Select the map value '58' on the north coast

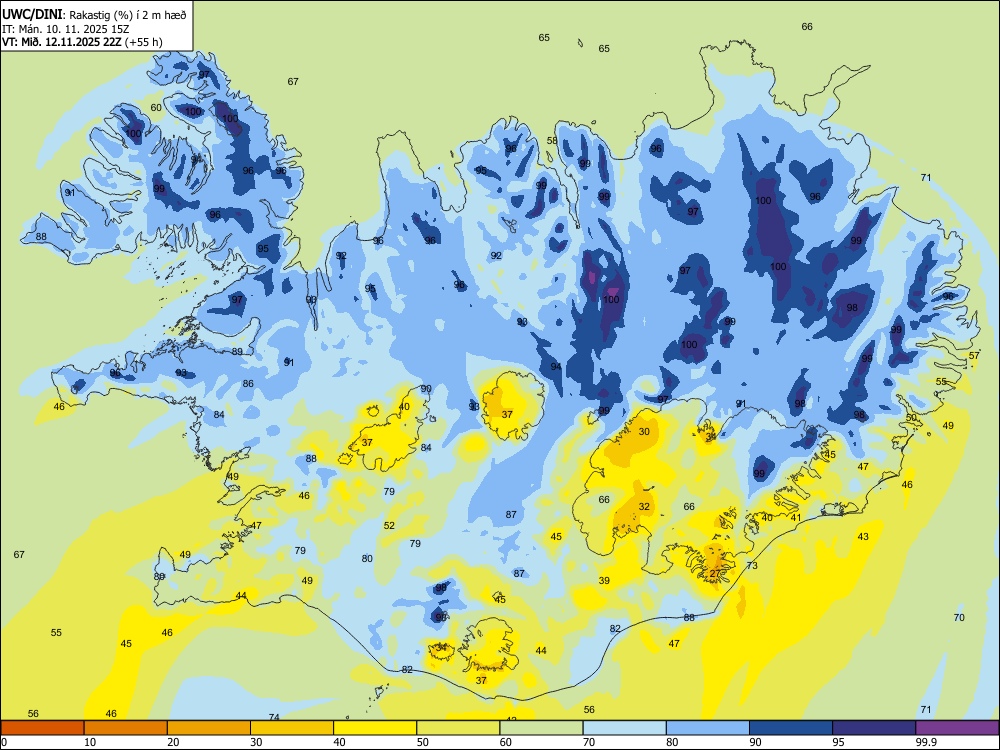[552, 140]
